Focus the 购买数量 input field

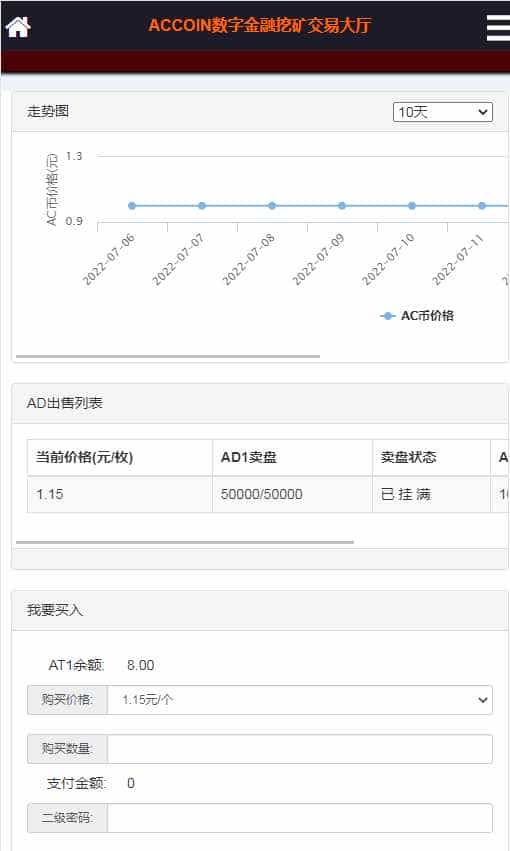pyautogui.click(x=300, y=749)
